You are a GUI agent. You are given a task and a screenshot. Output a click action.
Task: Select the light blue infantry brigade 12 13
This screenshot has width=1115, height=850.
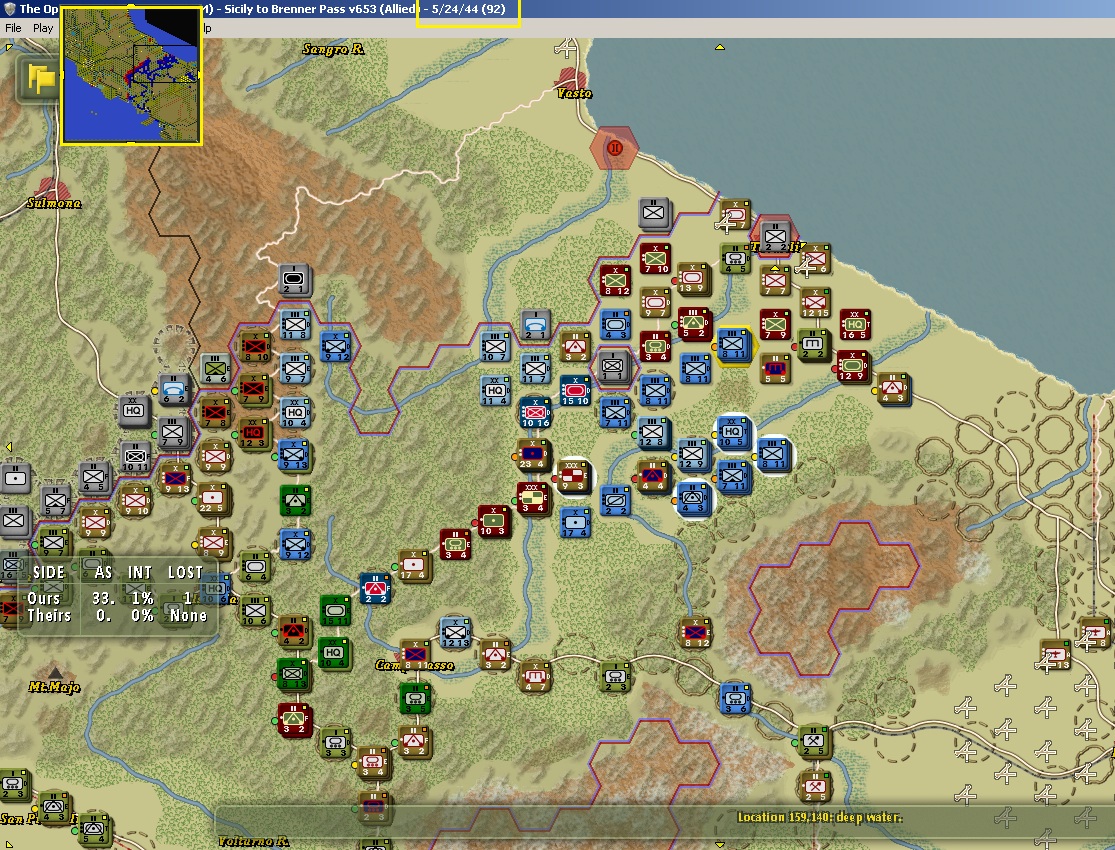[x=455, y=633]
